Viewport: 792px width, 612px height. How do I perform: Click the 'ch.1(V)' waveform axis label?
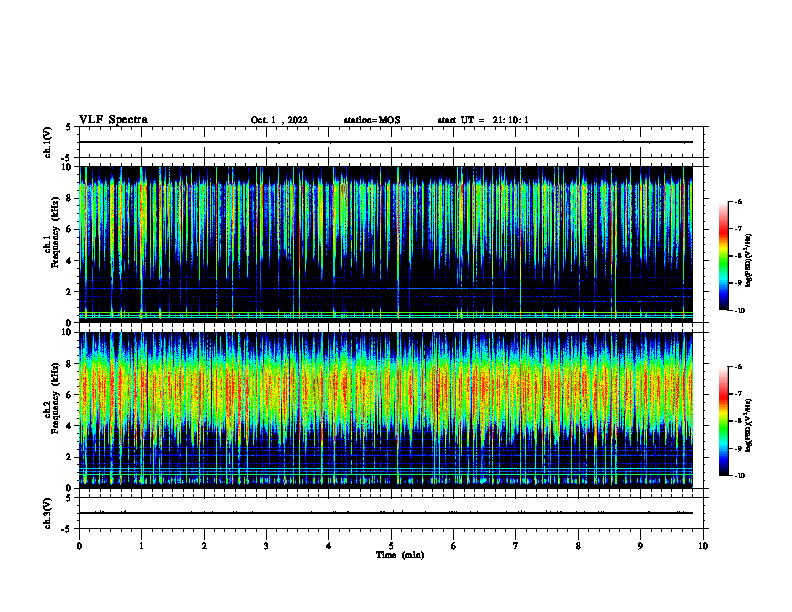click(48, 142)
